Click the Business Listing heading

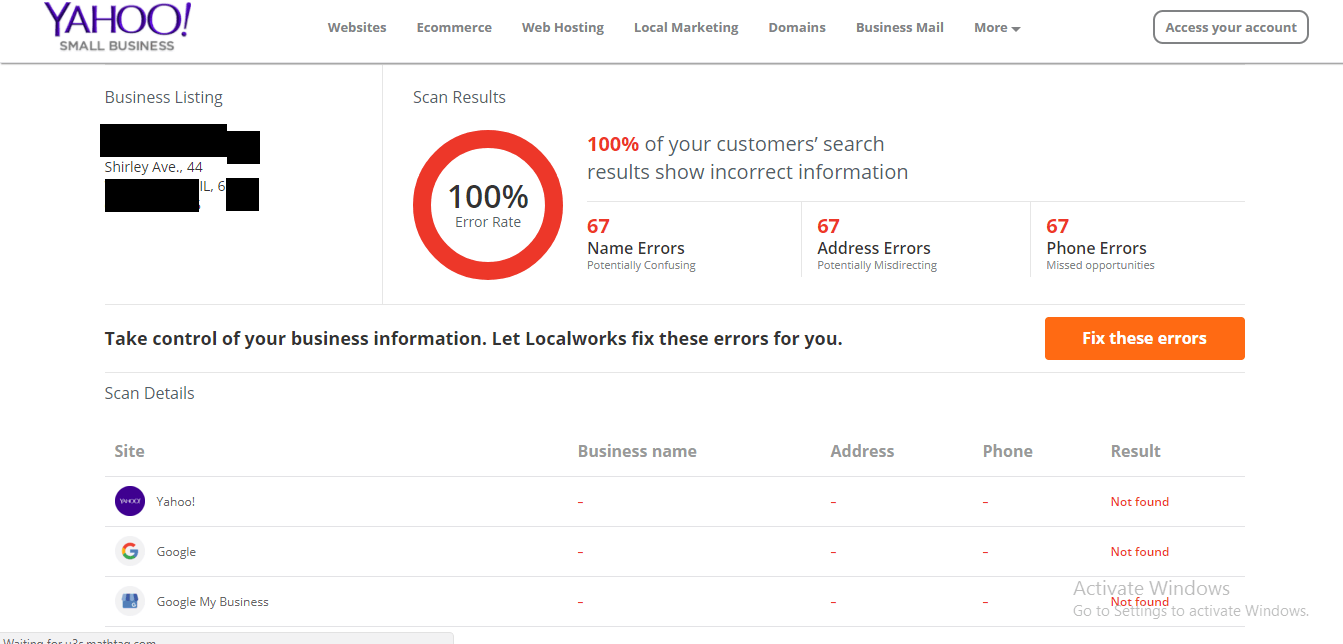point(164,97)
